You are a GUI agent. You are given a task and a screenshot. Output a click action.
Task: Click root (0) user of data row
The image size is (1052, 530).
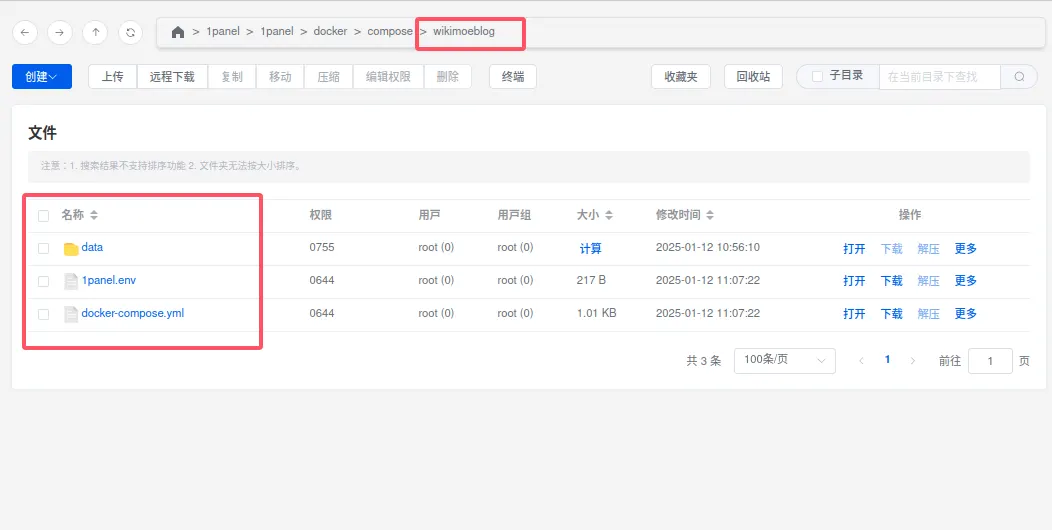point(436,248)
